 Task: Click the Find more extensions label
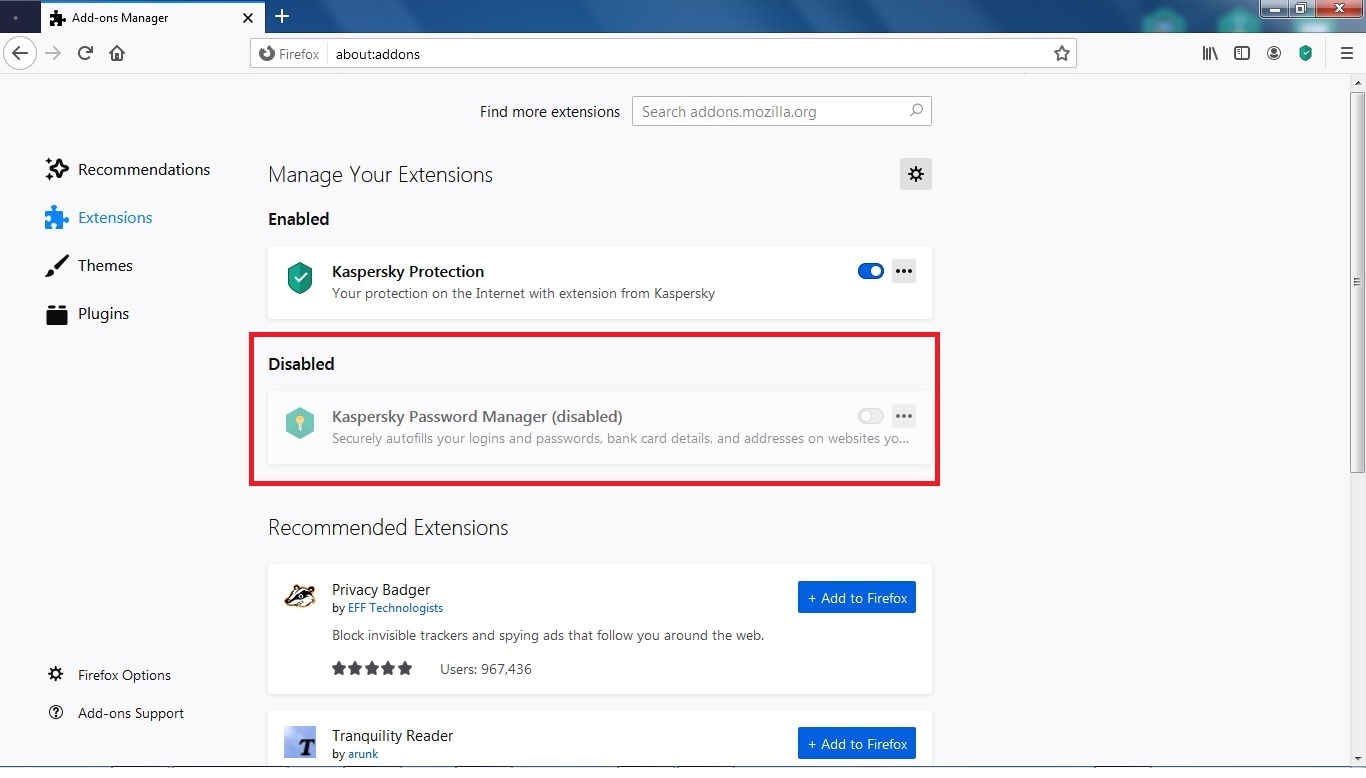[x=550, y=112]
